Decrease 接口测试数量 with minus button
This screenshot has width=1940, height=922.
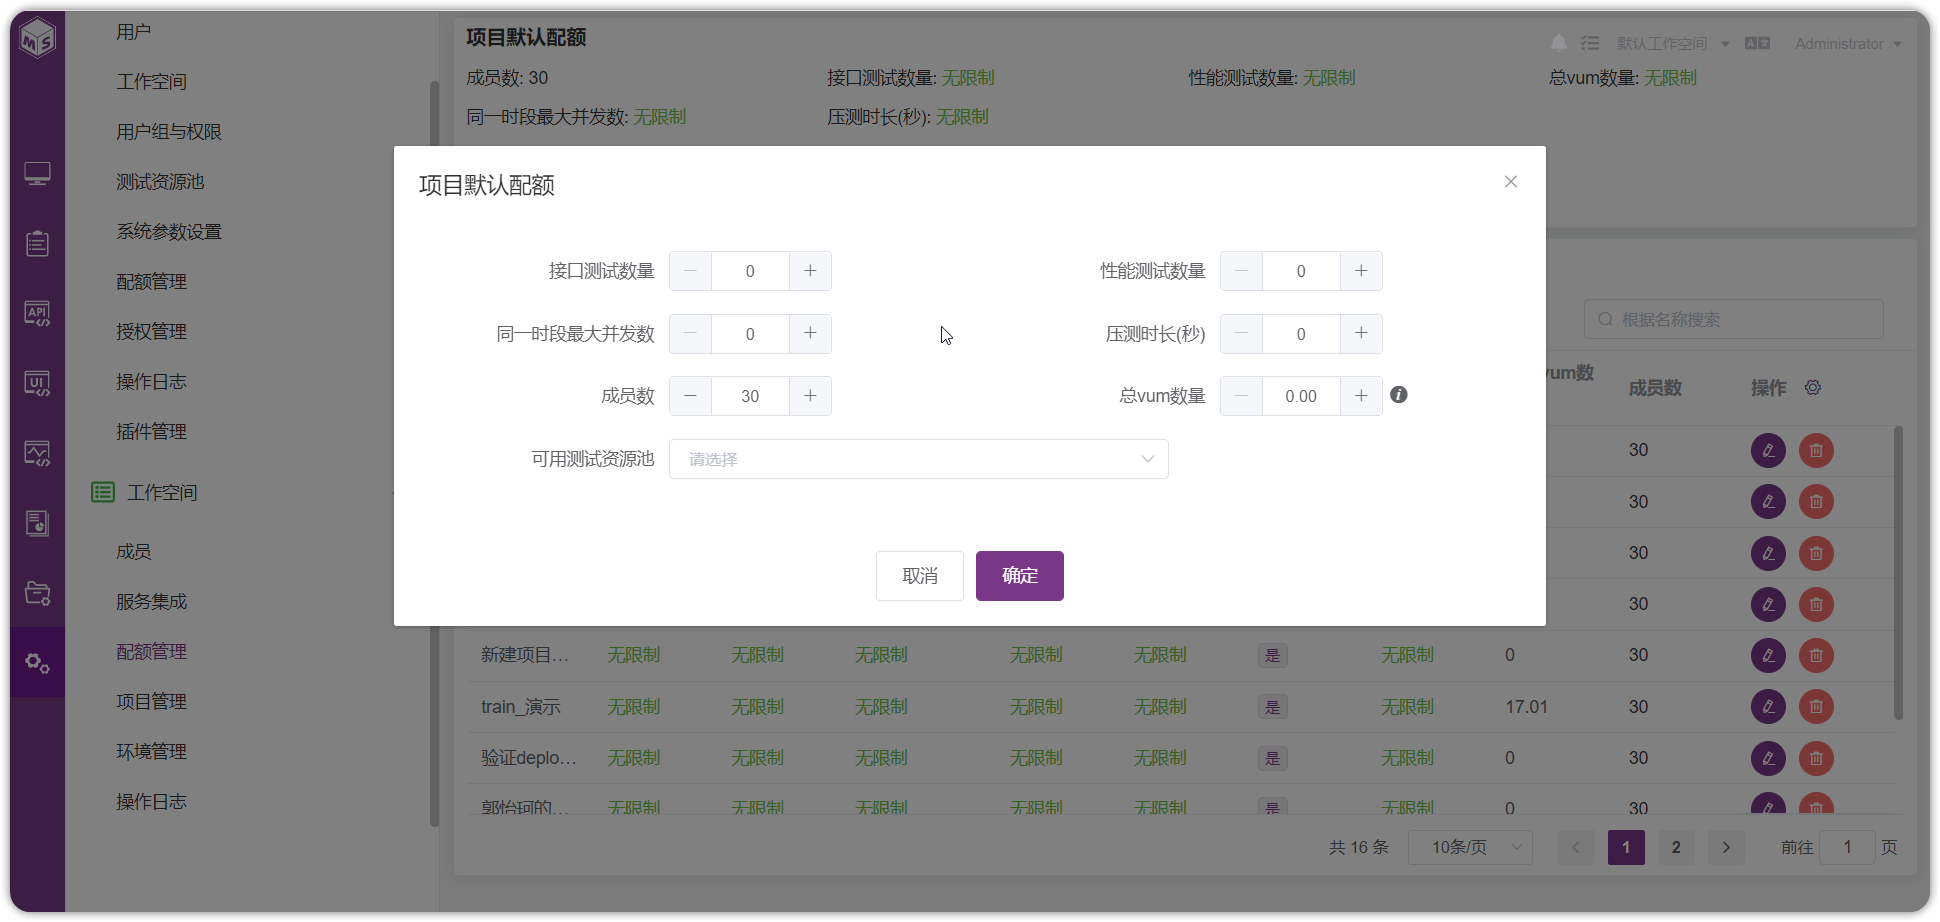tap(690, 271)
